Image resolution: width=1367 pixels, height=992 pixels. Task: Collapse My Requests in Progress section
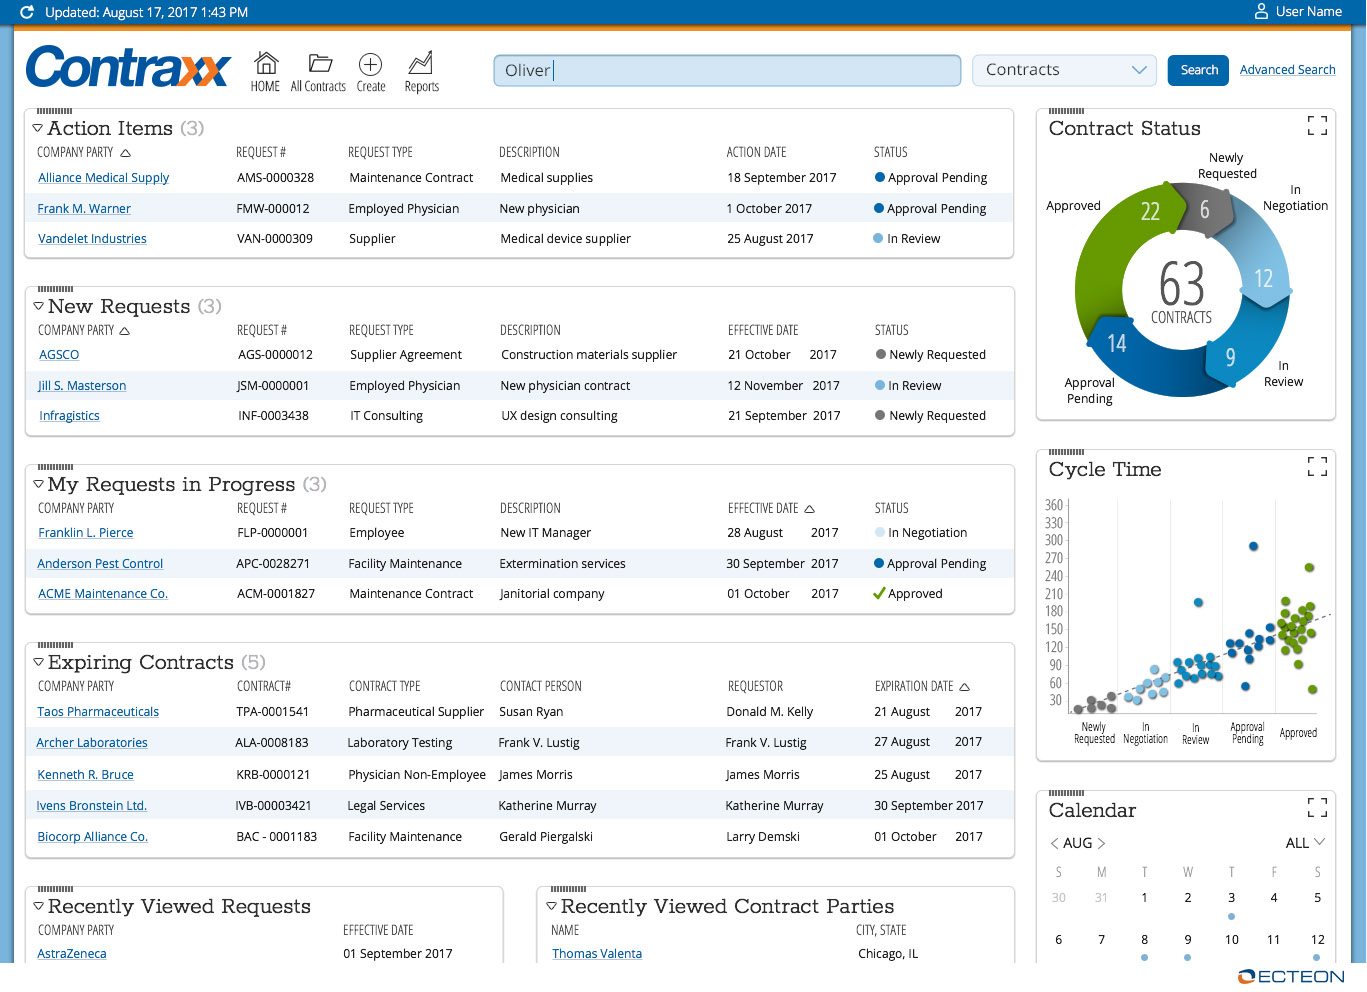(38, 484)
